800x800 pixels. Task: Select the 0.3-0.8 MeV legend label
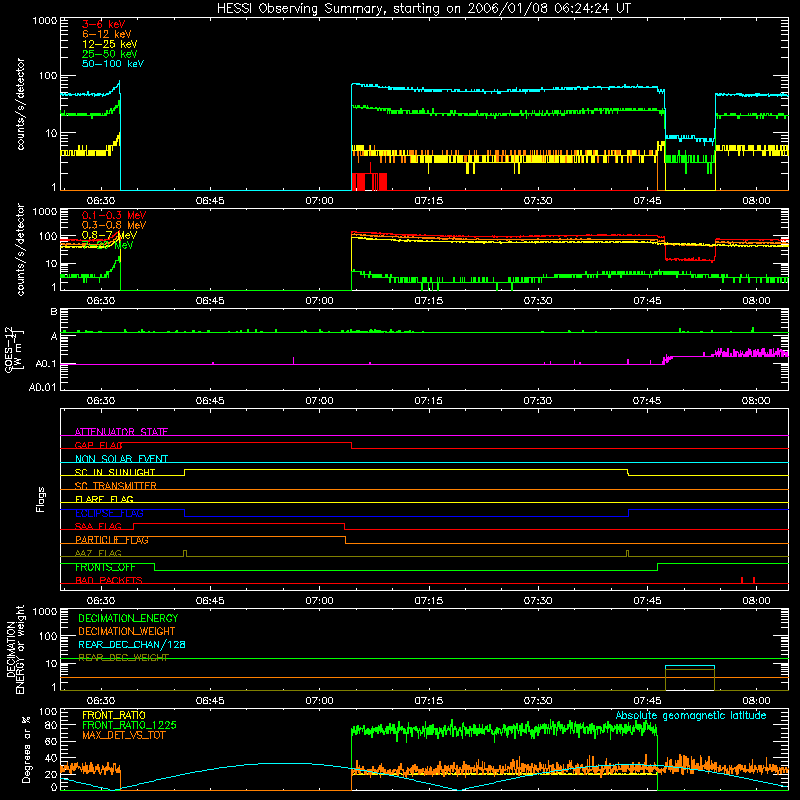coord(114,225)
